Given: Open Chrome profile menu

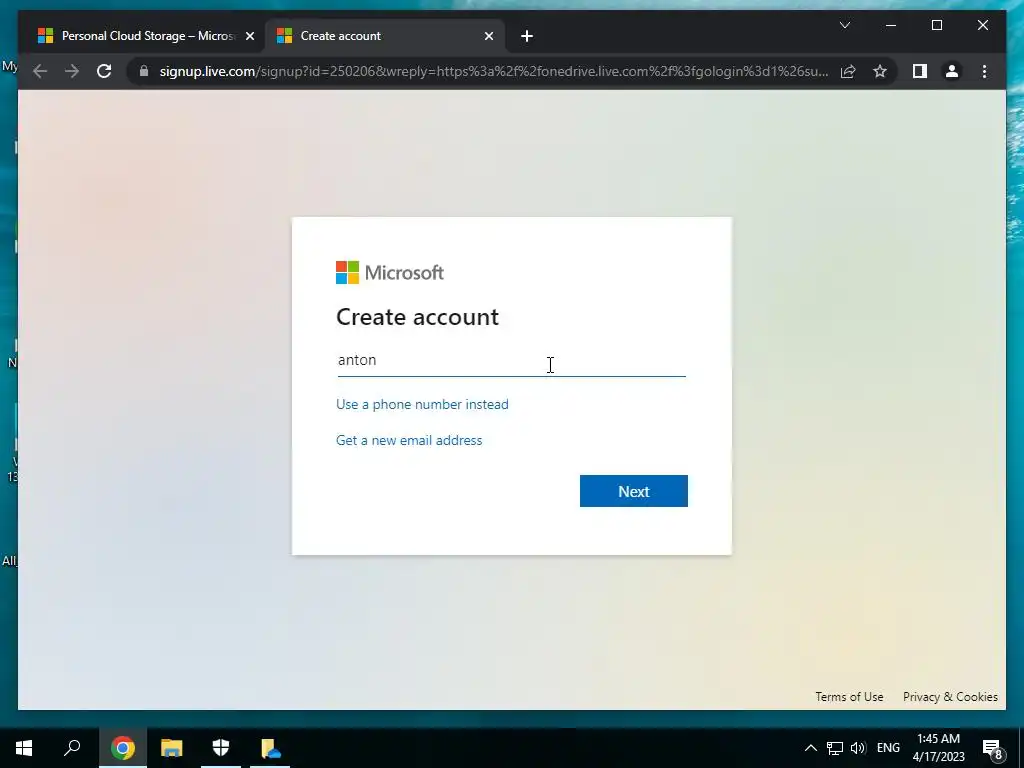Looking at the screenshot, I should coord(952,71).
